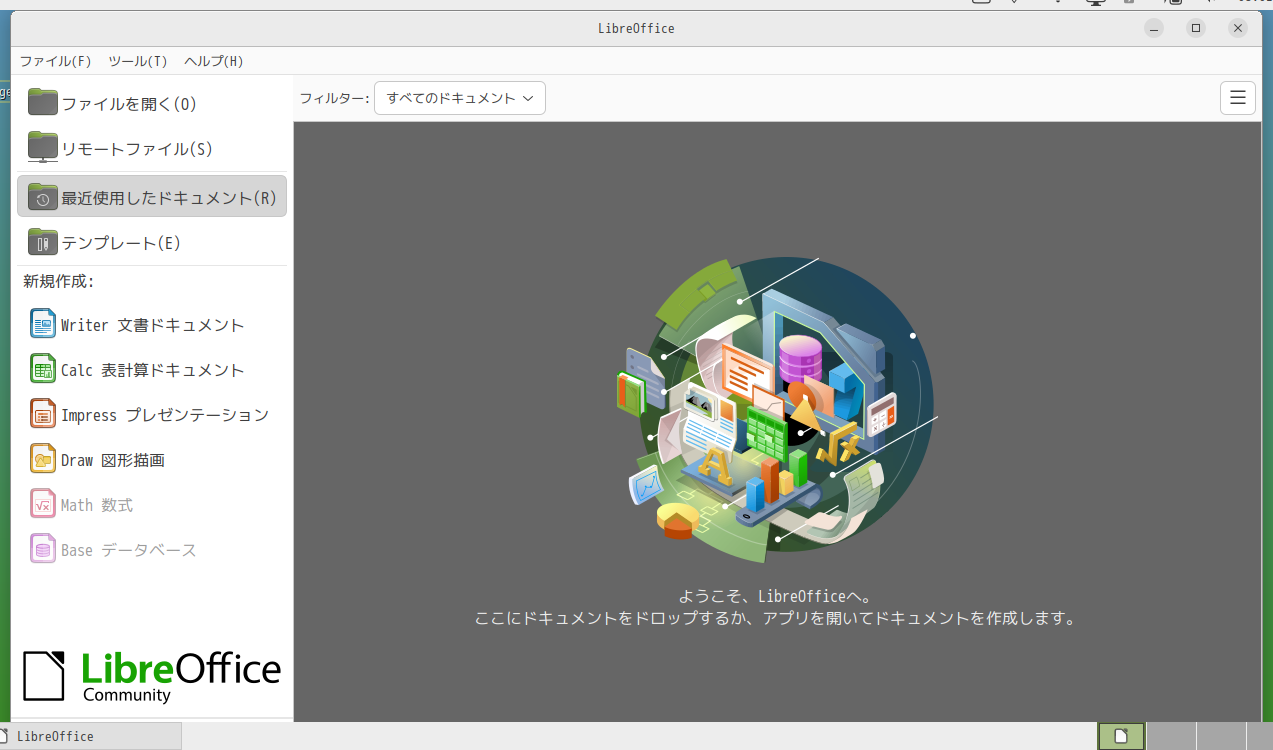Open the ヘルプ menu
Image resolution: width=1273 pixels, height=750 pixels.
[x=213, y=61]
